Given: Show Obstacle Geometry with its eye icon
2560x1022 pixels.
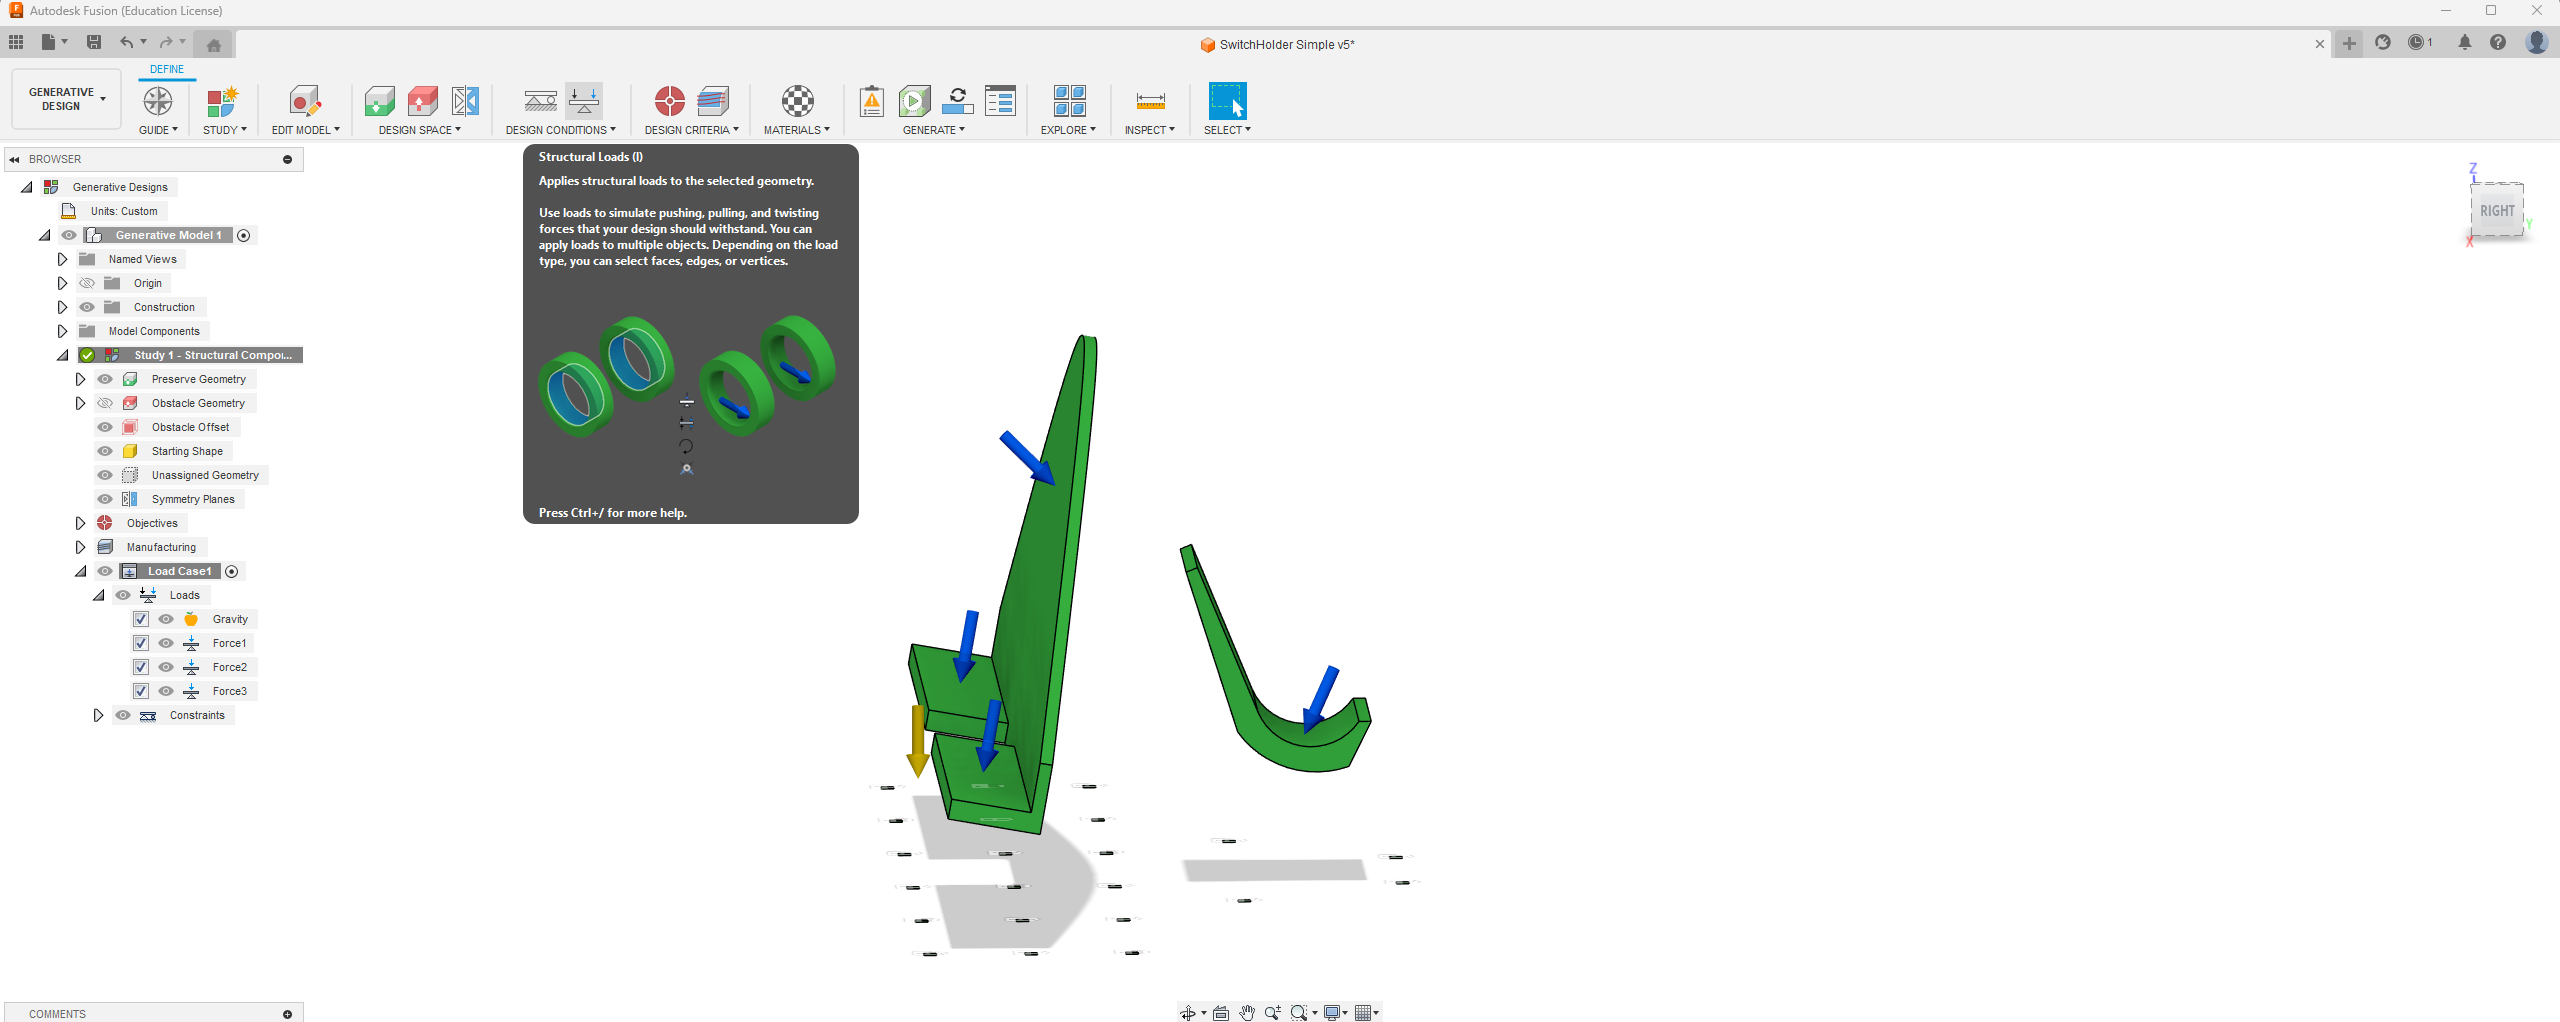Looking at the screenshot, I should click(105, 403).
